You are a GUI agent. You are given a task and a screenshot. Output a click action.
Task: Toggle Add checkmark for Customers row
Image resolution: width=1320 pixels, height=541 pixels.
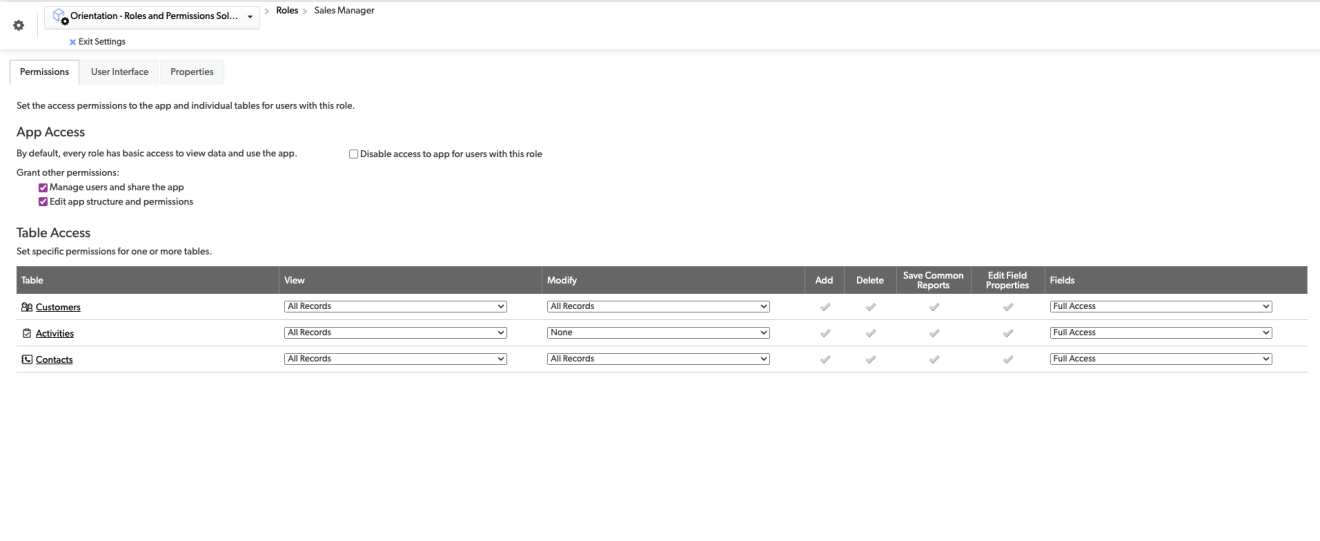825,307
